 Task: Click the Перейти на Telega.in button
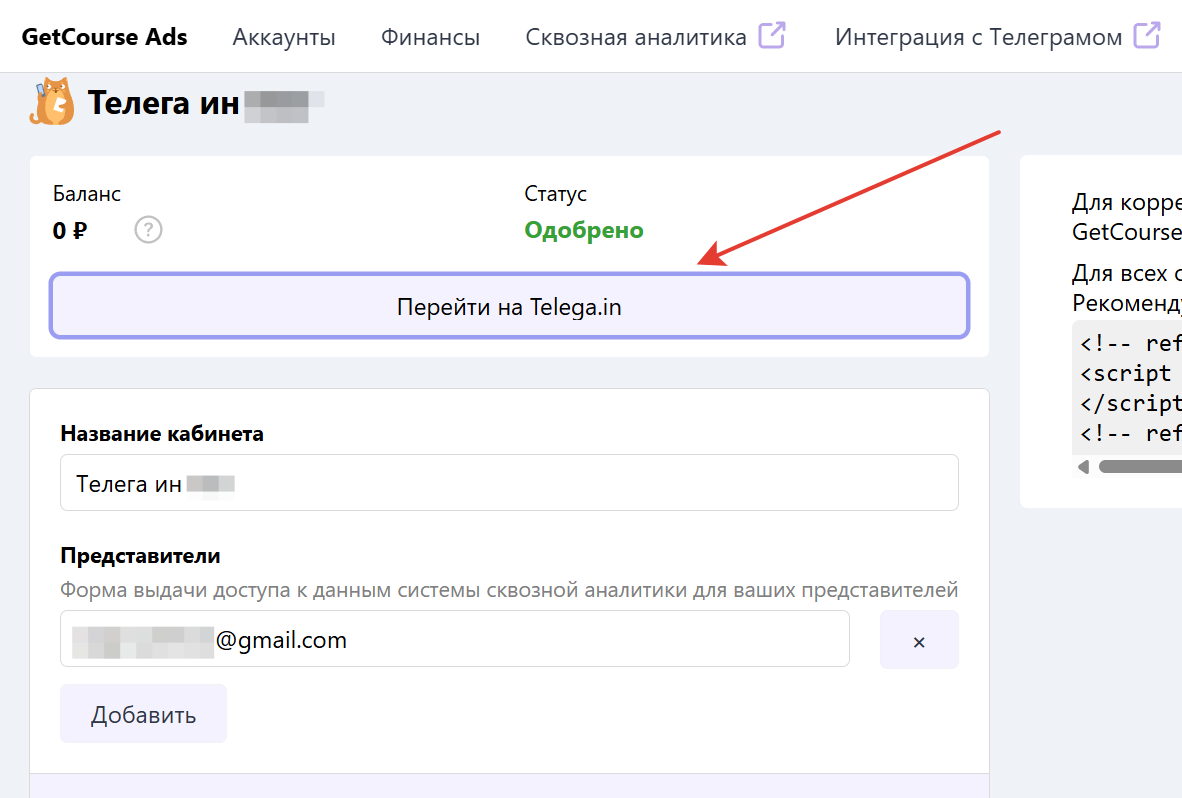509,306
